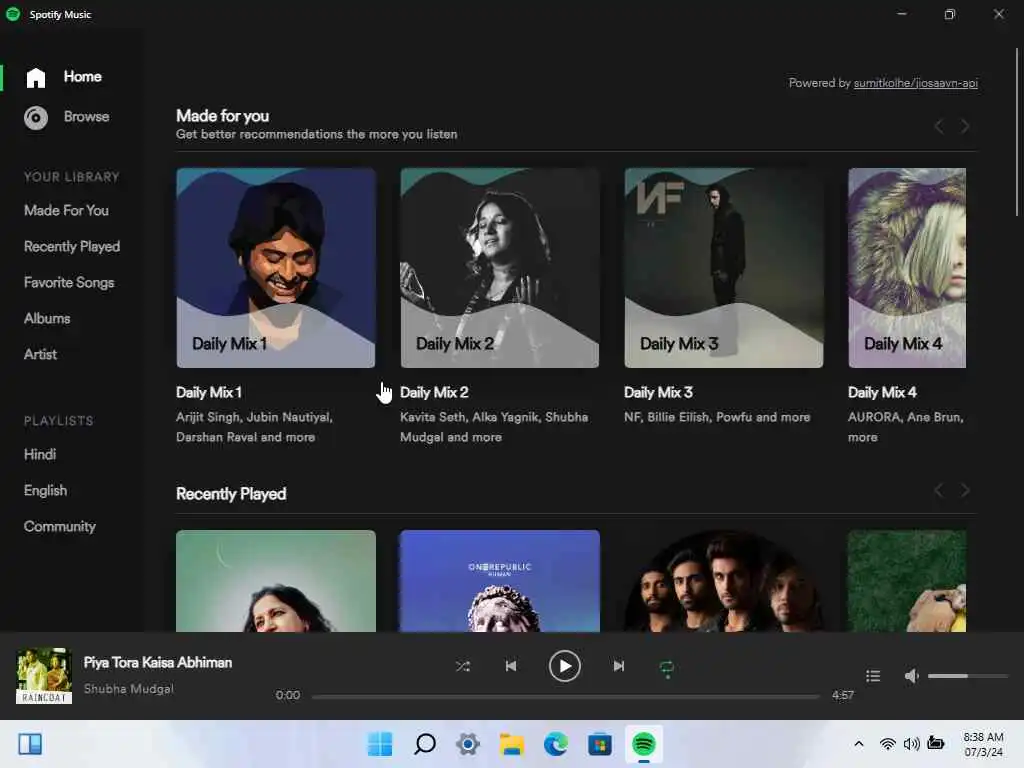Click the Spotify logo in title bar
The height and width of the screenshot is (768, 1024).
click(x=13, y=14)
